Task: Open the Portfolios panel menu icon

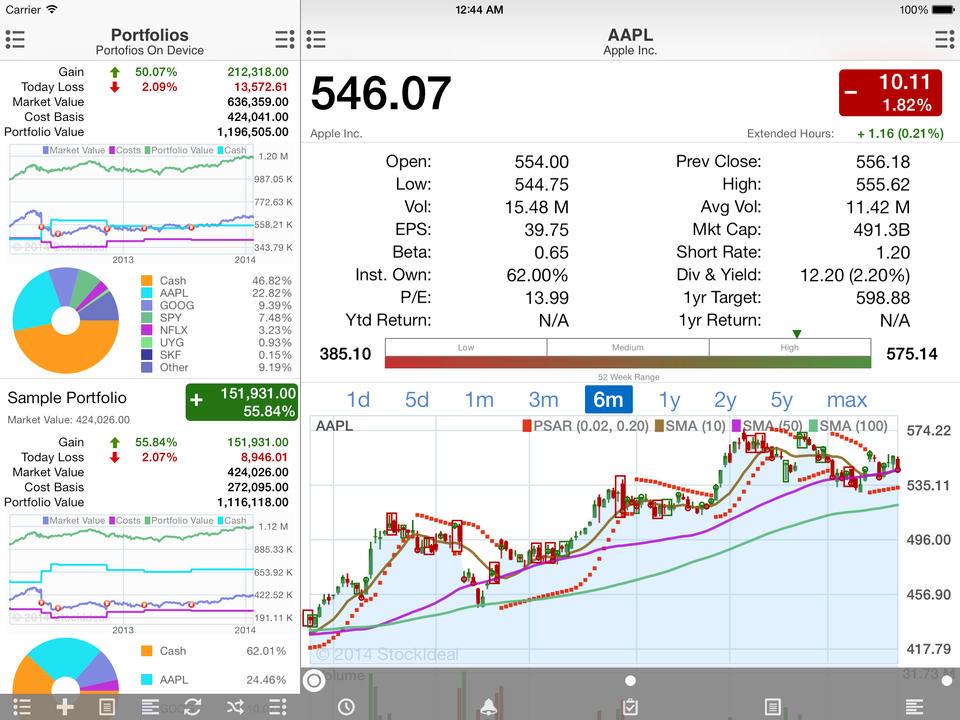Action: (284, 39)
